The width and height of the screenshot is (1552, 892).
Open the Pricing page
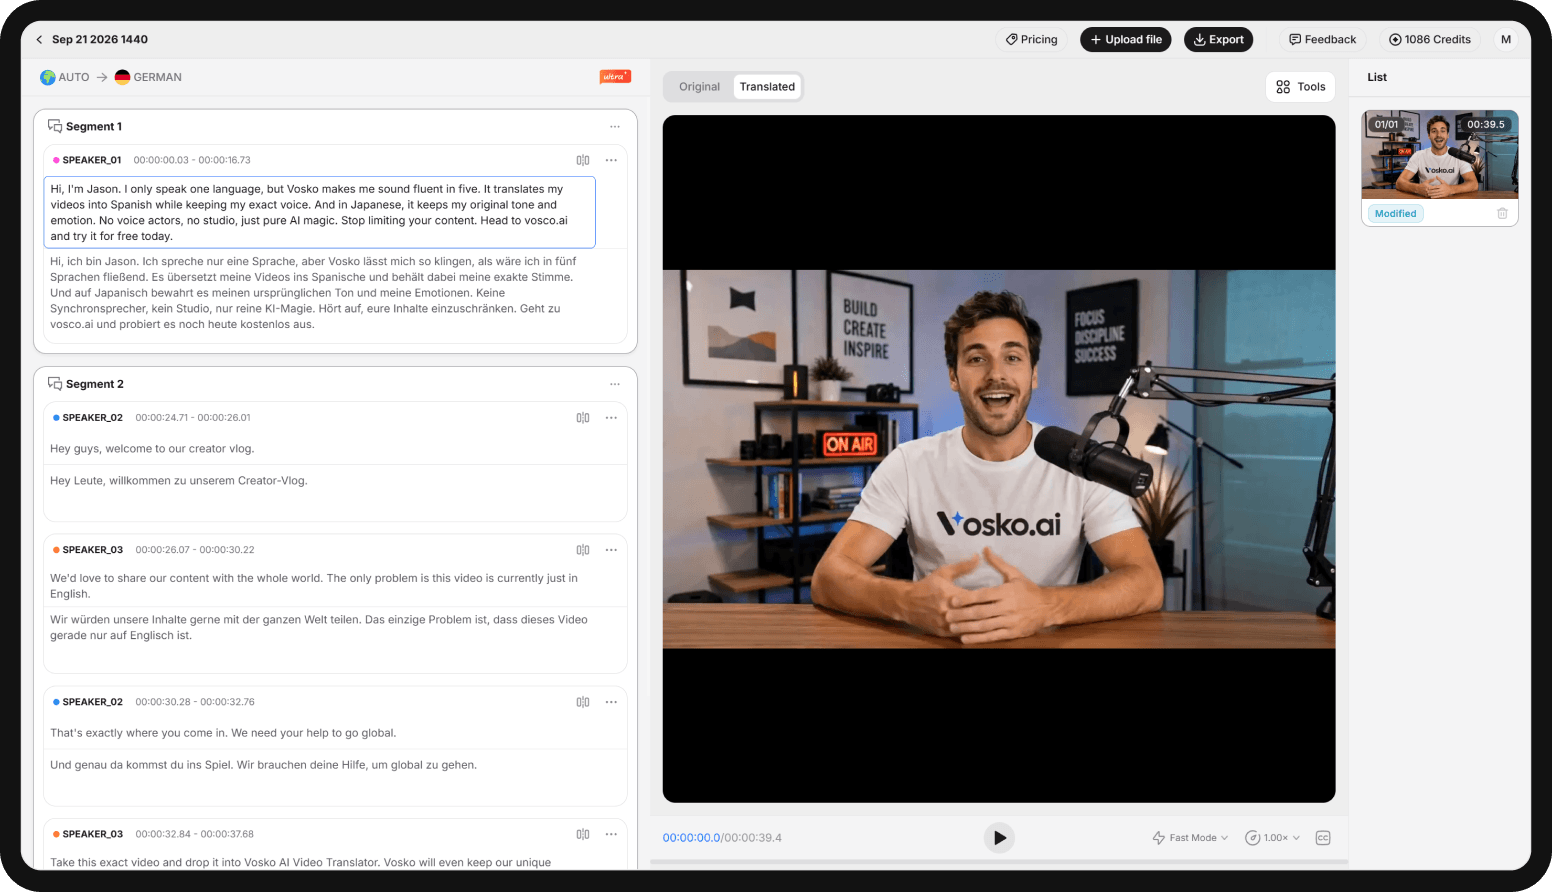tap(1032, 40)
